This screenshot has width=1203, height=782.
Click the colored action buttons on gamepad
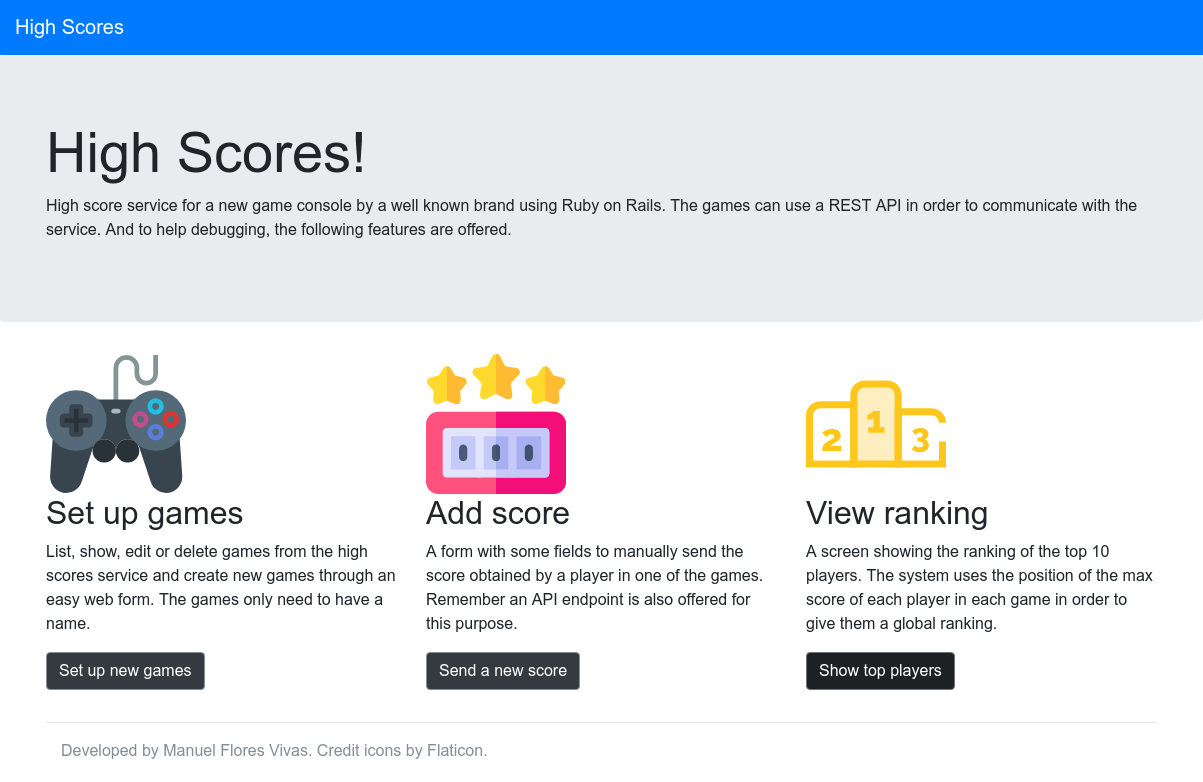pos(156,419)
